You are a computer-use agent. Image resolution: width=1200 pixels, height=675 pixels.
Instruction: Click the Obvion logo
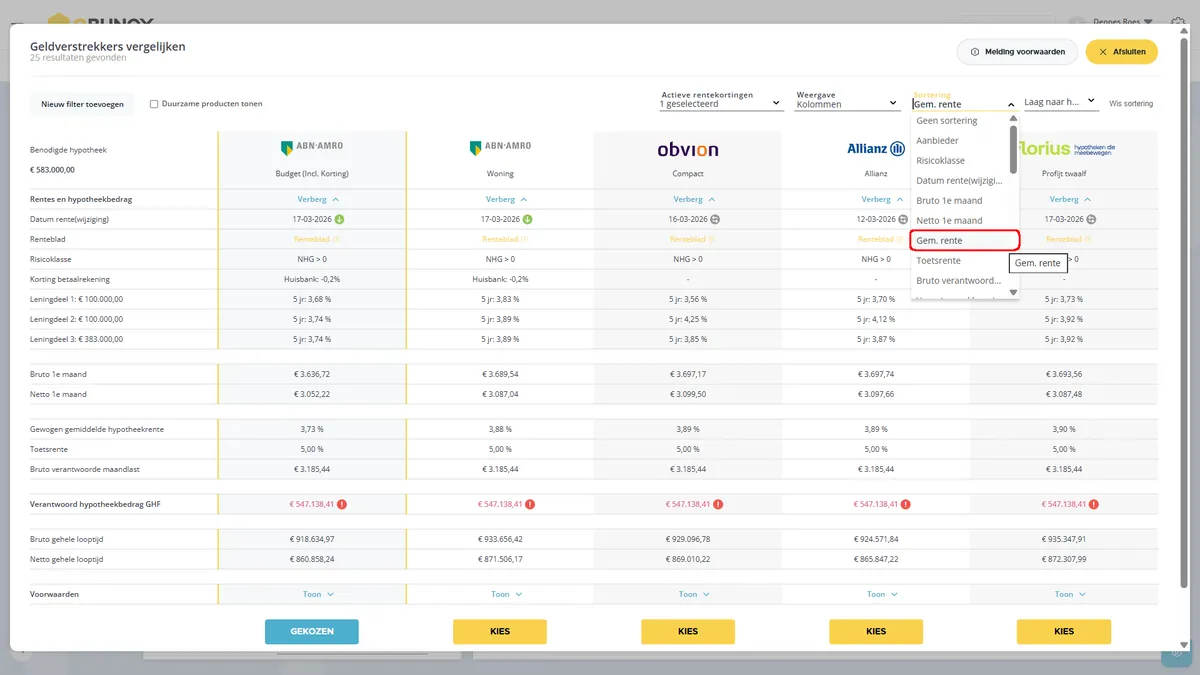click(x=688, y=149)
